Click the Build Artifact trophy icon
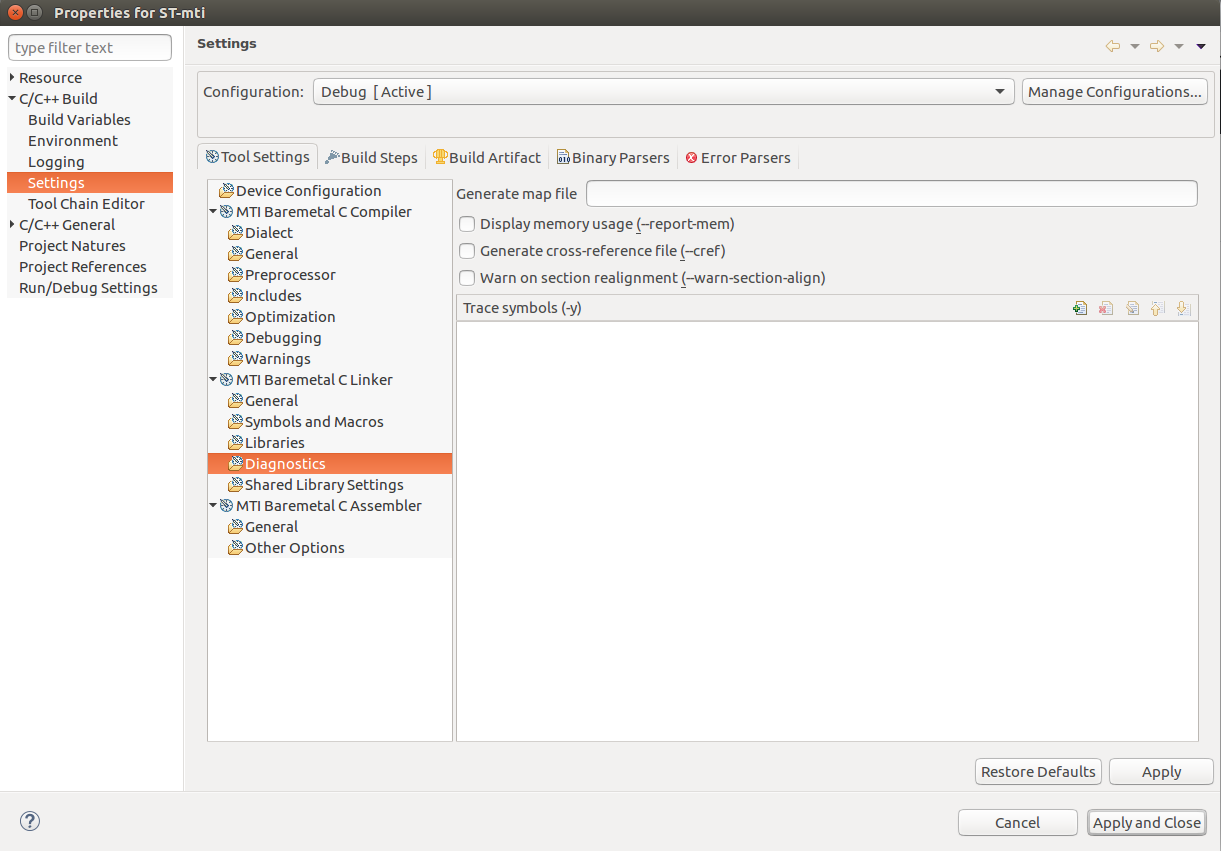This screenshot has height=851, width=1221. [x=440, y=158]
